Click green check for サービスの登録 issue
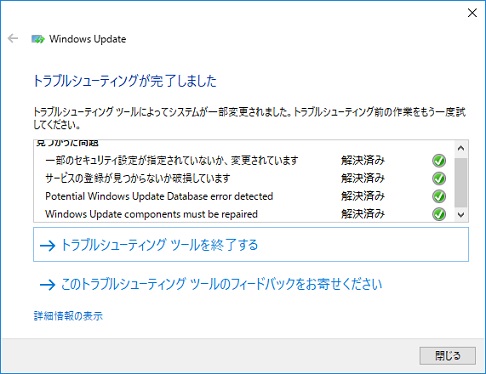Image resolution: width=486 pixels, height=374 pixels. [439, 178]
